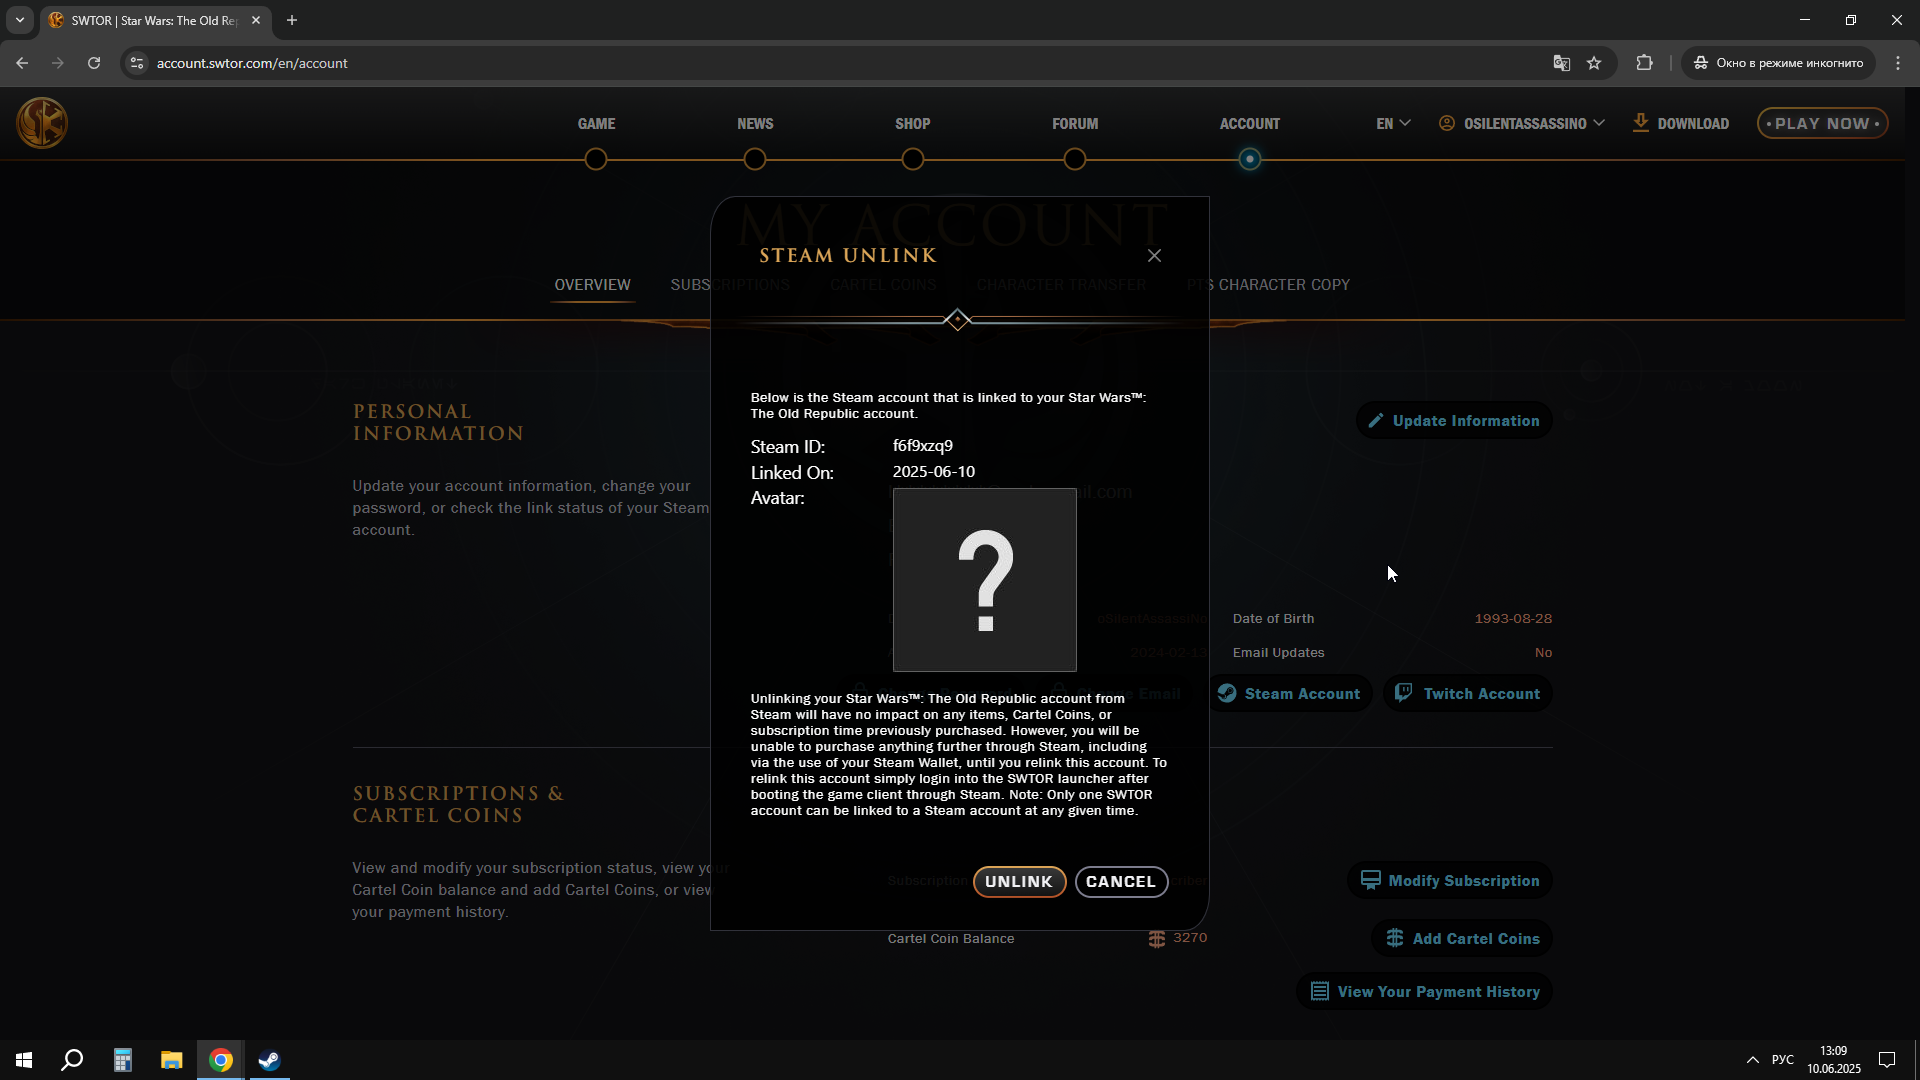Confirm with the UNLINK button
1920x1080 pixels.
click(x=1019, y=882)
